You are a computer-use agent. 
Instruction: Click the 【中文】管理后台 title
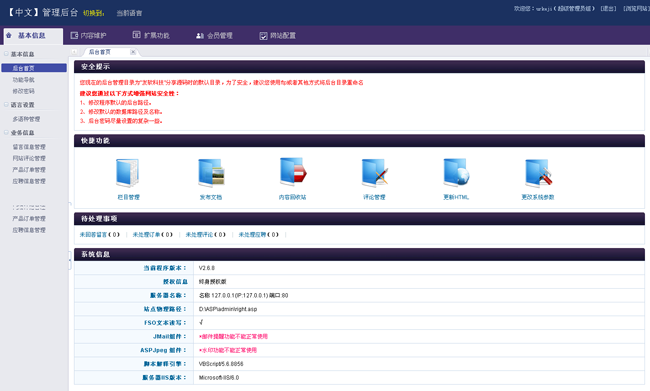point(42,12)
